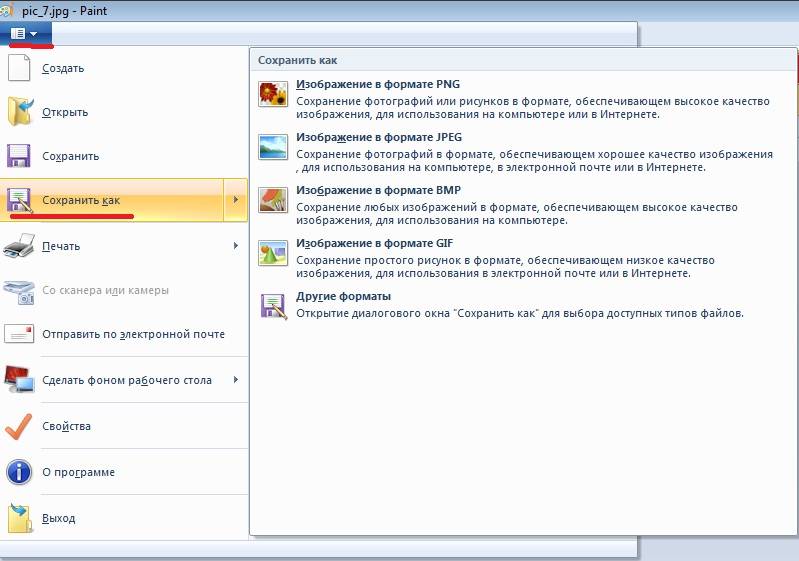Screen dimensions: 799x561
Task: Open Свойства menu entry
Action: tap(124, 426)
